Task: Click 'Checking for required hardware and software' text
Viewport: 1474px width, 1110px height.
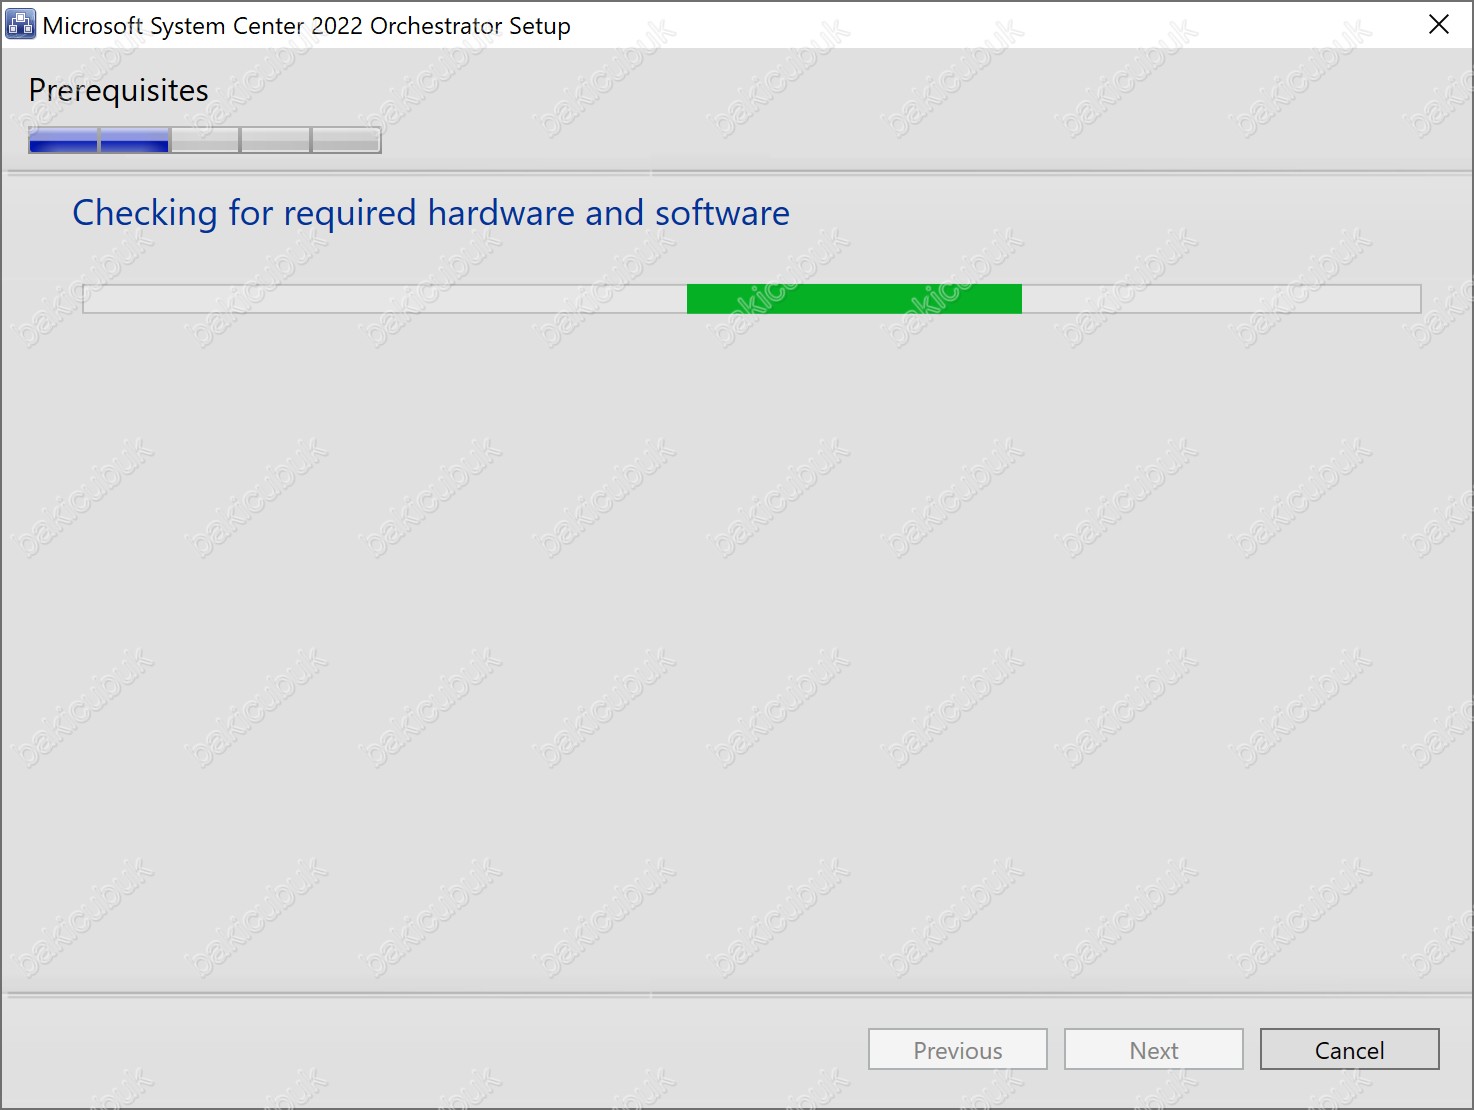Action: 431,213
